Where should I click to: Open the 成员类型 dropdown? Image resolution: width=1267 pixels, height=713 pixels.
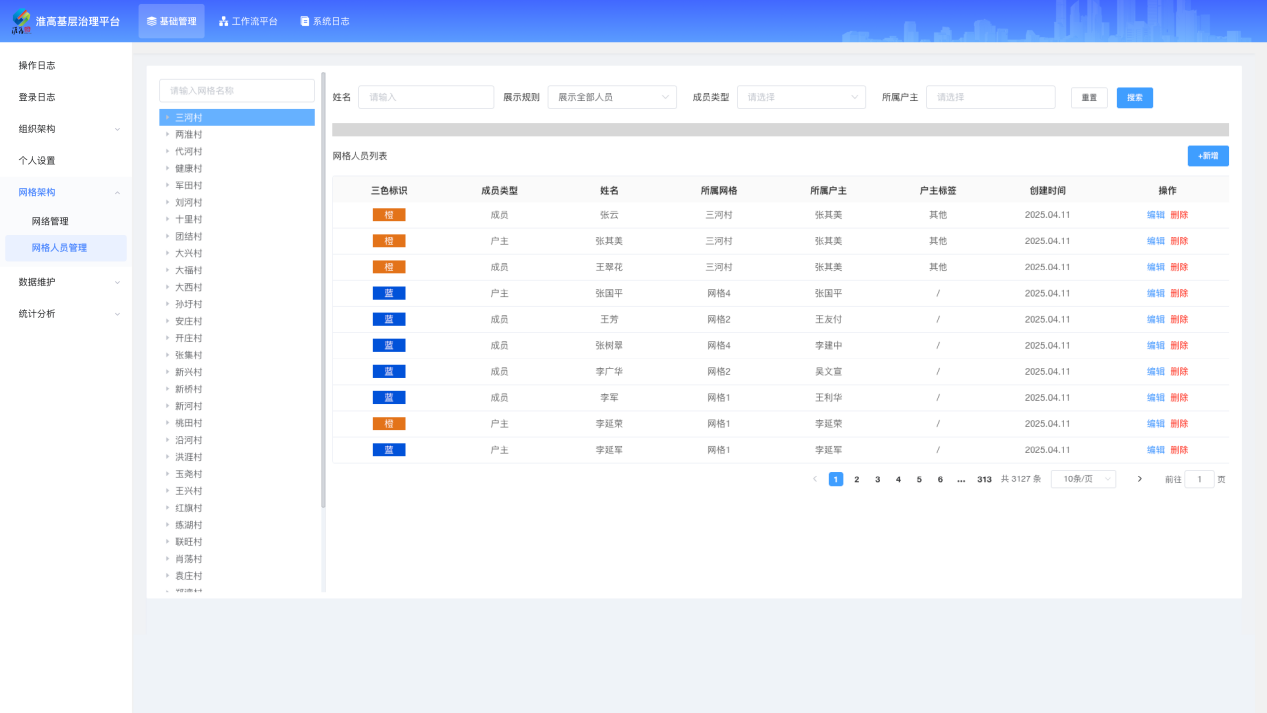tap(800, 97)
